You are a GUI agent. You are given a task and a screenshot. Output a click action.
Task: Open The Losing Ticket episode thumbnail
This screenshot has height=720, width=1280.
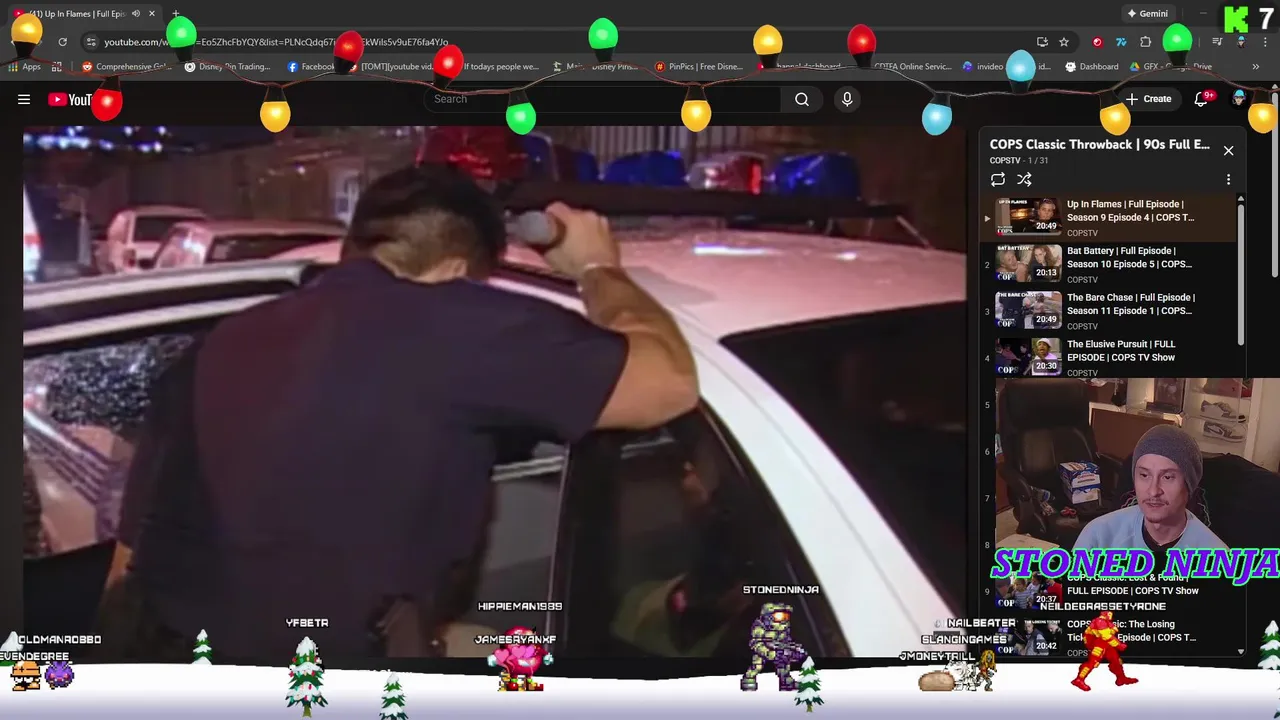(x=1028, y=637)
